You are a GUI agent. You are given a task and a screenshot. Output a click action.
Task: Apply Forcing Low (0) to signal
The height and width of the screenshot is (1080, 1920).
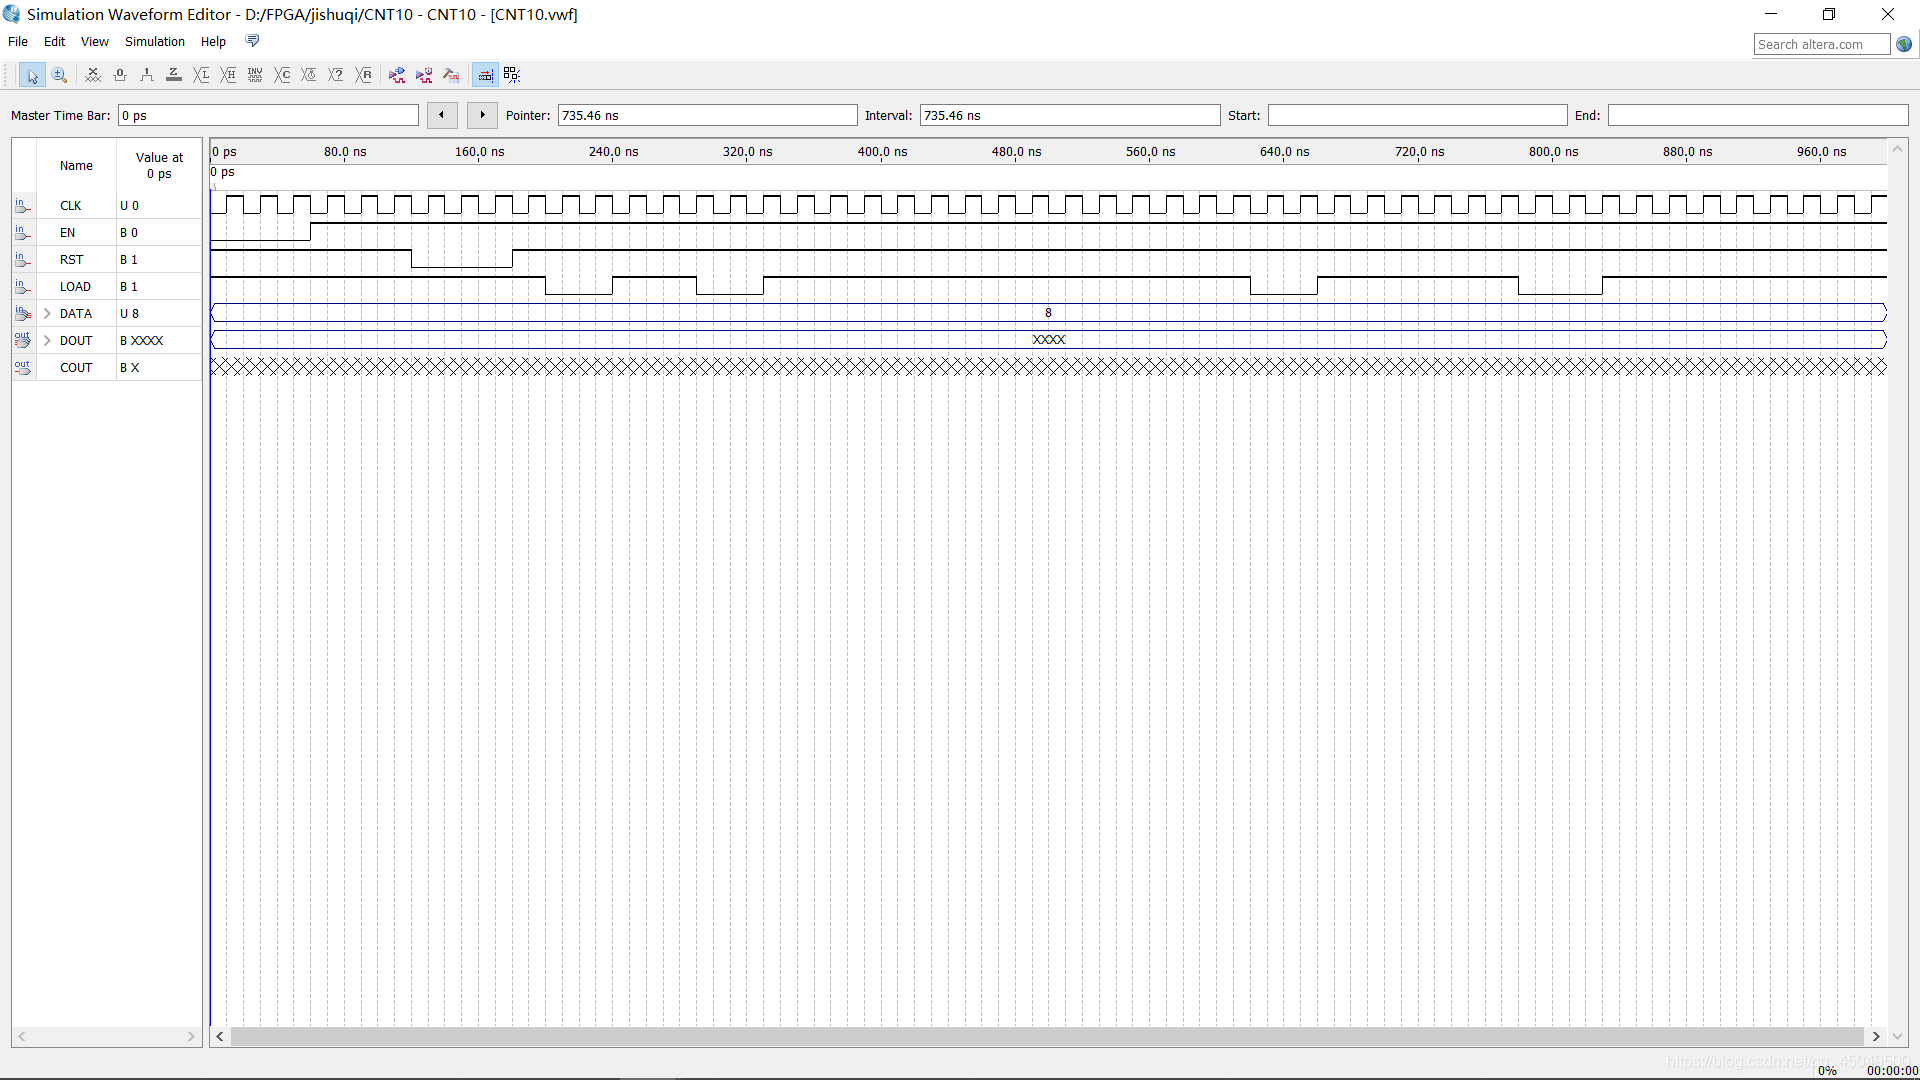[120, 75]
